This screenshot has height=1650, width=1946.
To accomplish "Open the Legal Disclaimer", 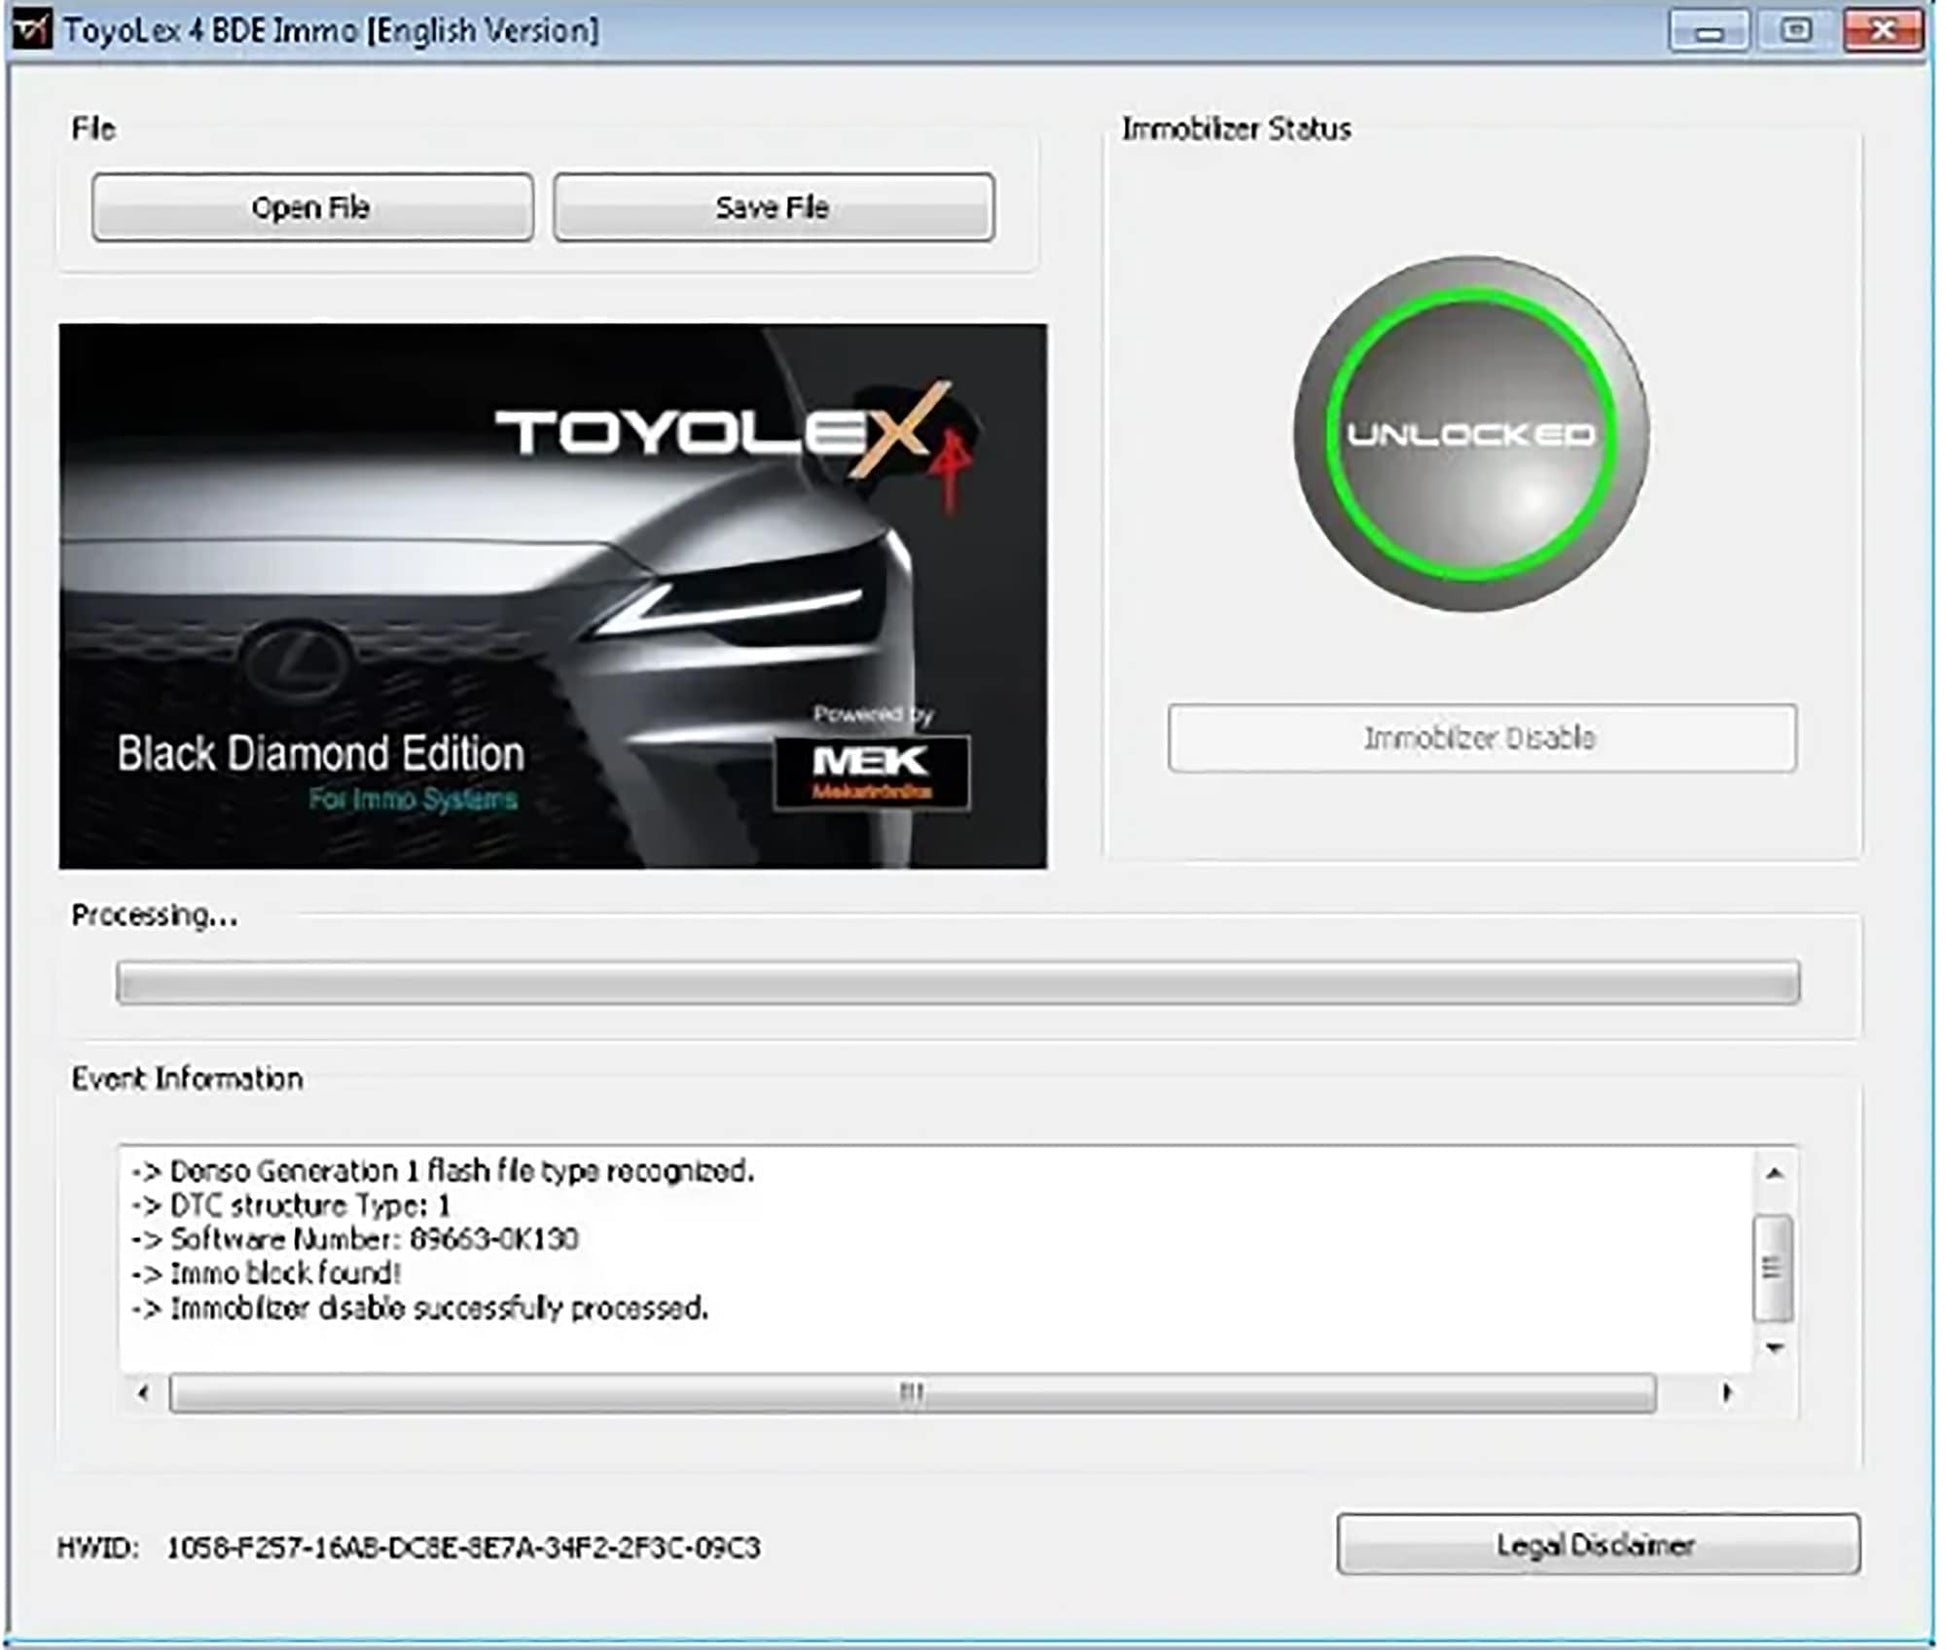I will [x=1597, y=1545].
